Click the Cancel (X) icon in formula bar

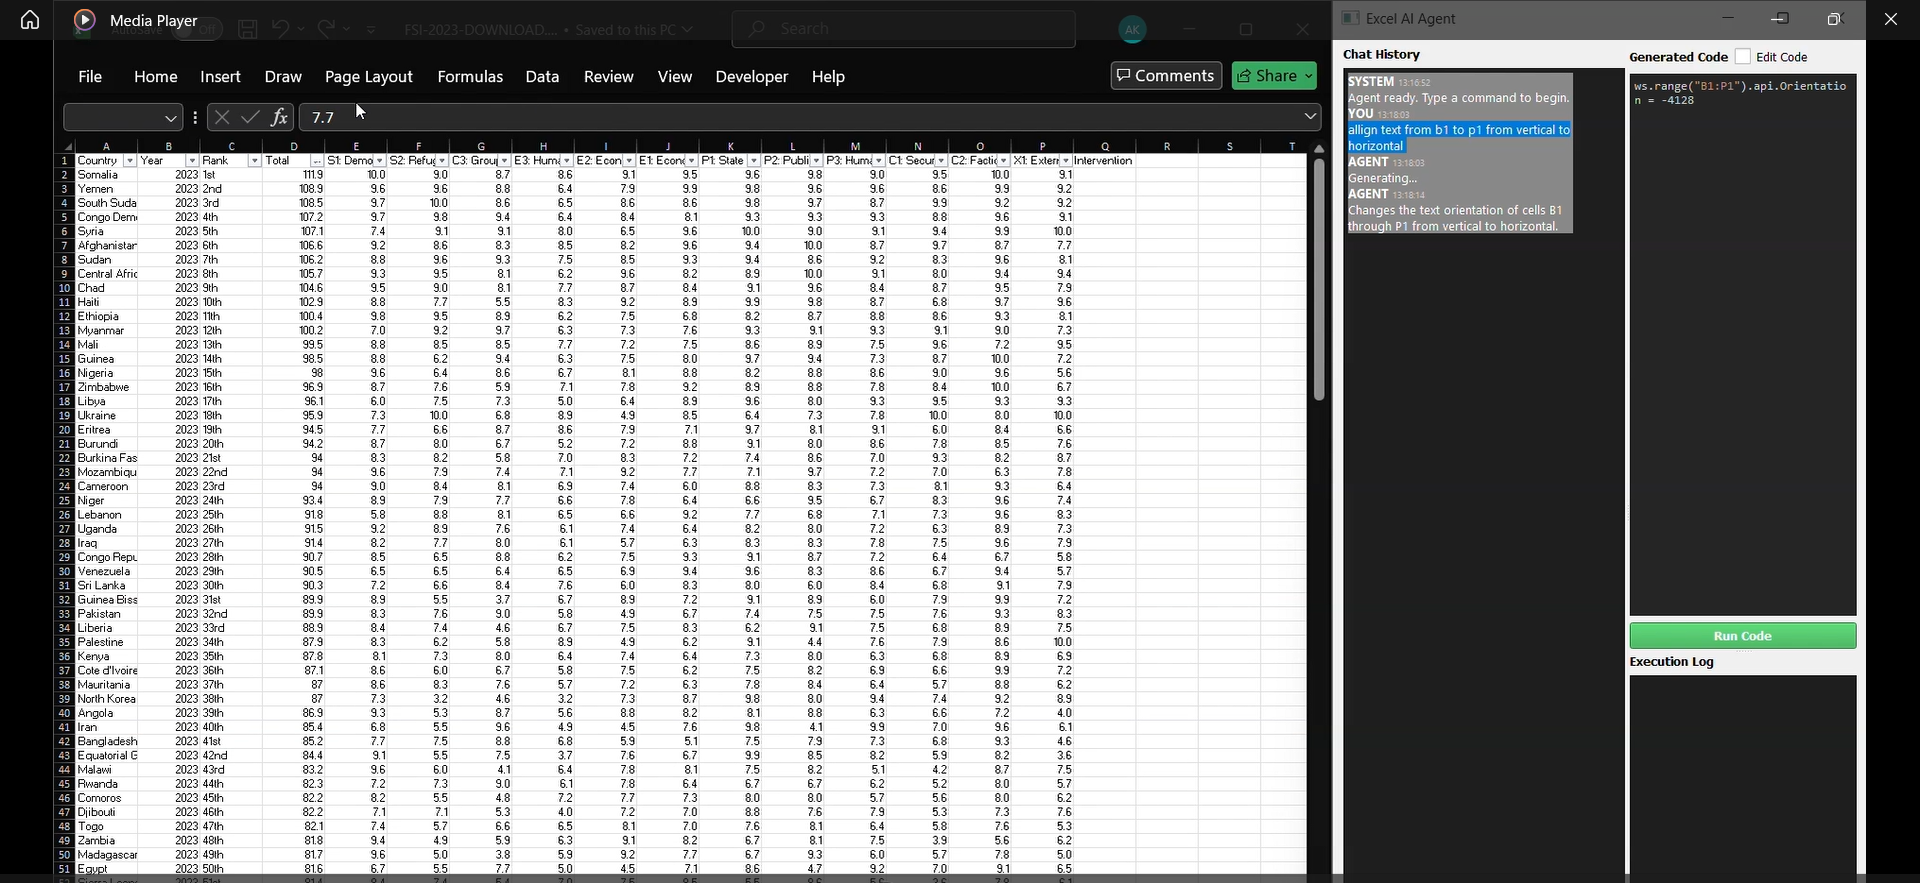coord(222,117)
